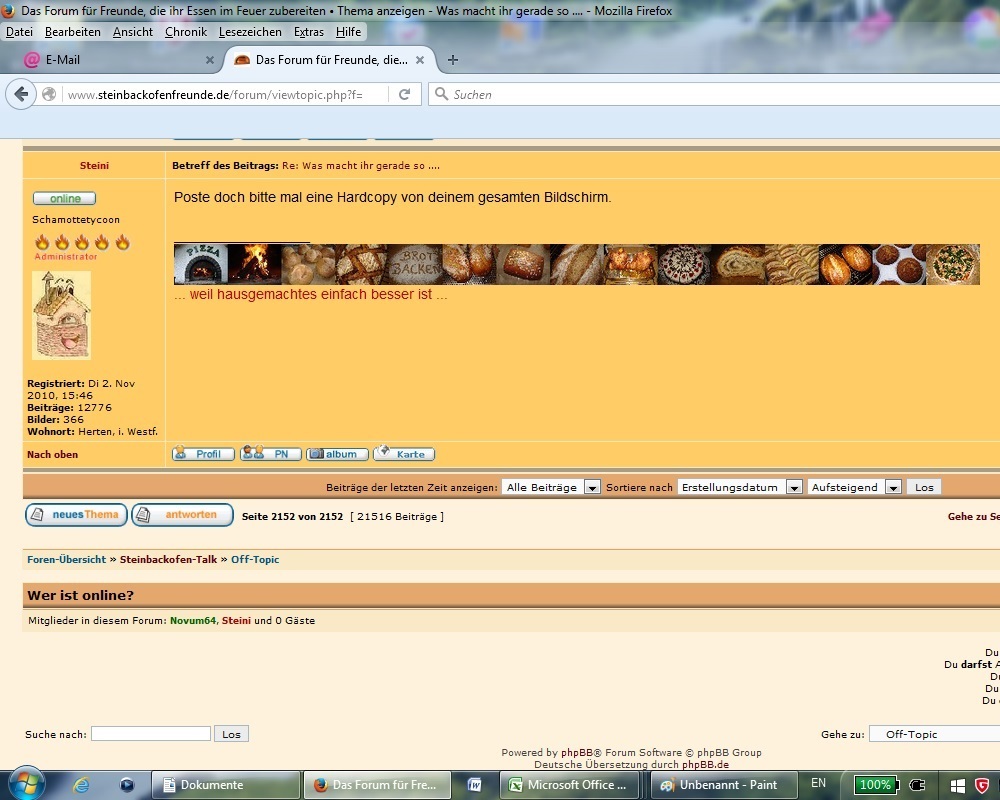1000x800 pixels.
Task: Show Steini's location via Karte button
Action: click(404, 454)
